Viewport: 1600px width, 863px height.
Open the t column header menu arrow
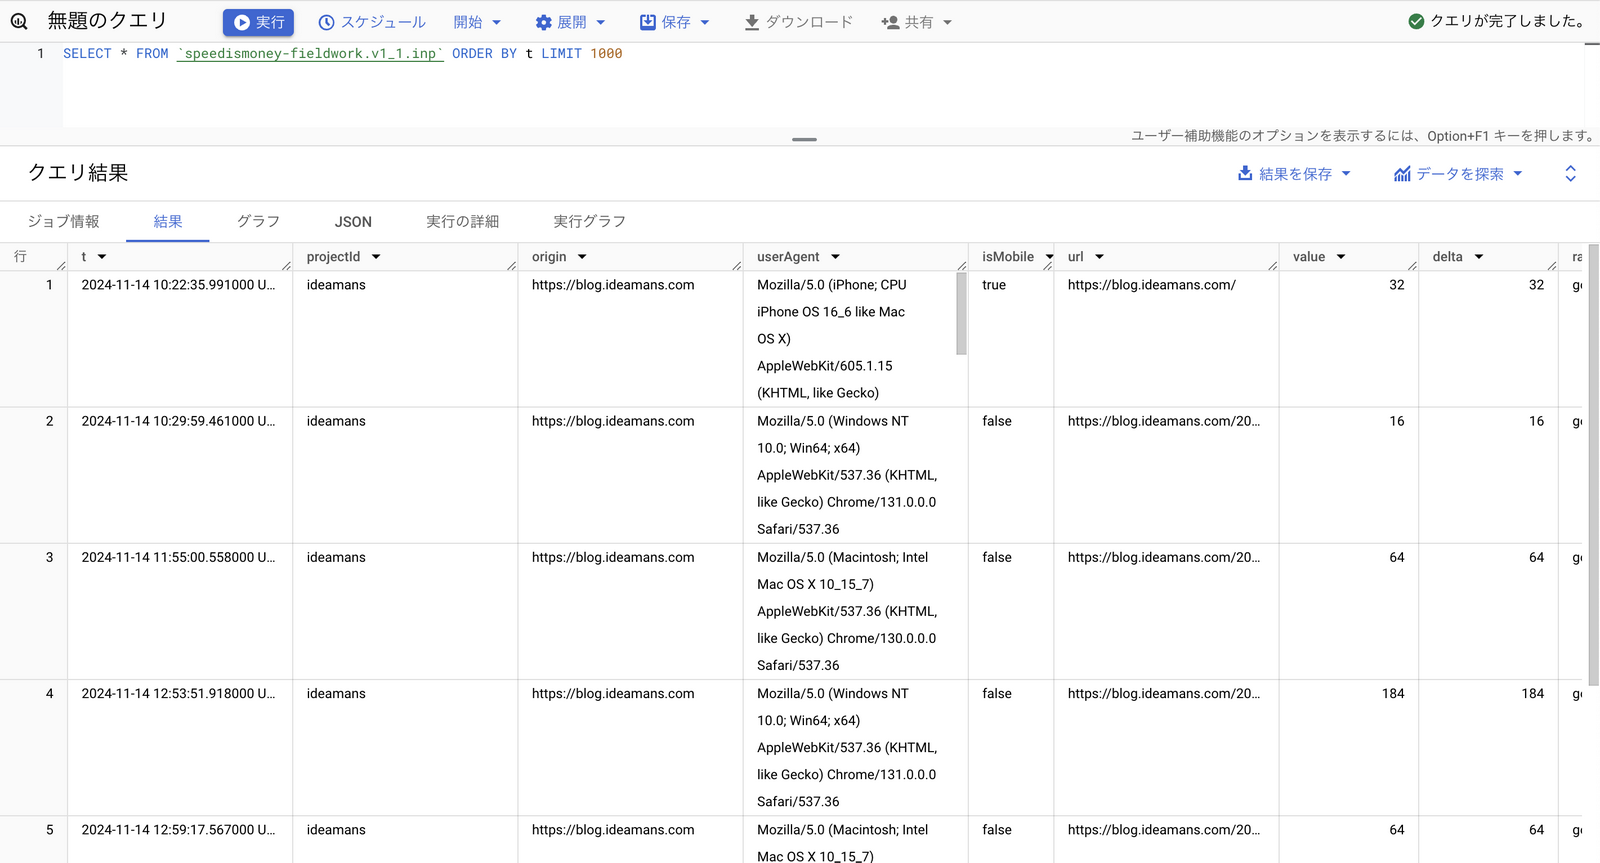[102, 257]
